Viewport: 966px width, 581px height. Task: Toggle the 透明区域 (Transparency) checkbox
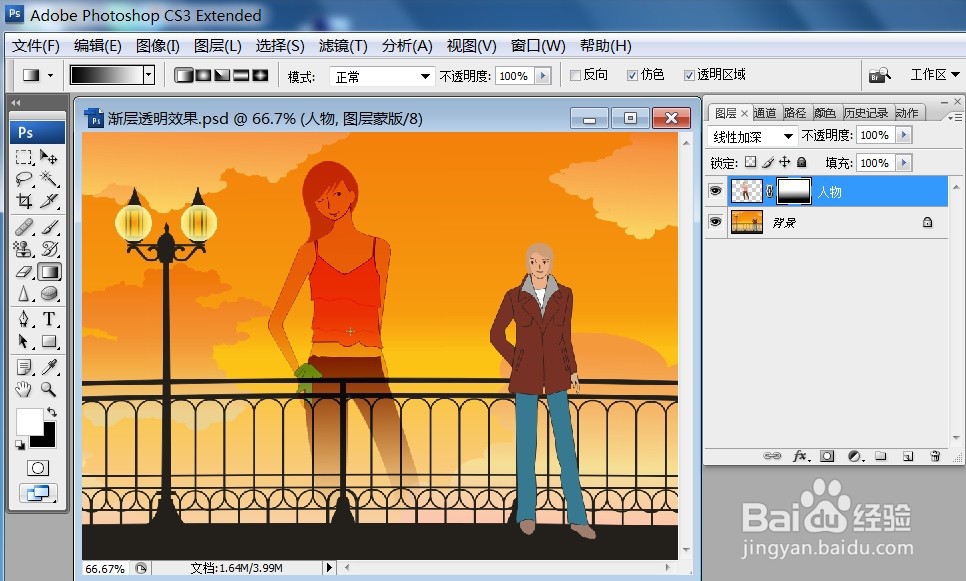pyautogui.click(x=689, y=75)
